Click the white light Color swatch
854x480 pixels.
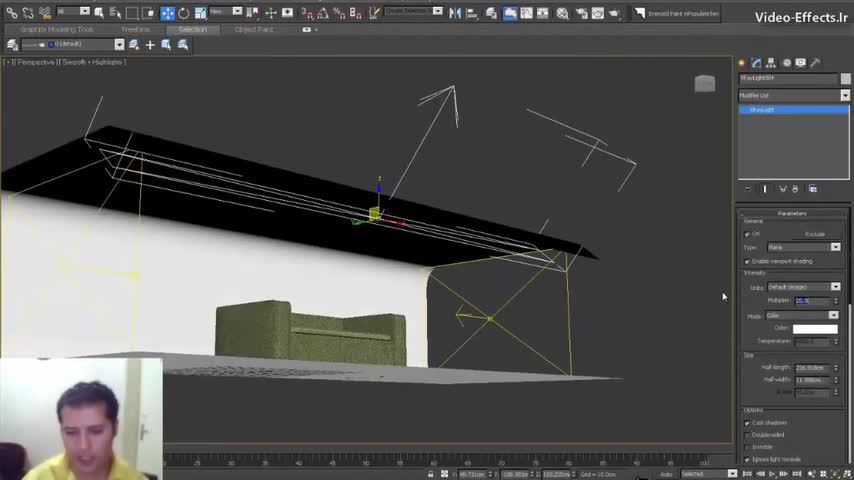pos(815,328)
